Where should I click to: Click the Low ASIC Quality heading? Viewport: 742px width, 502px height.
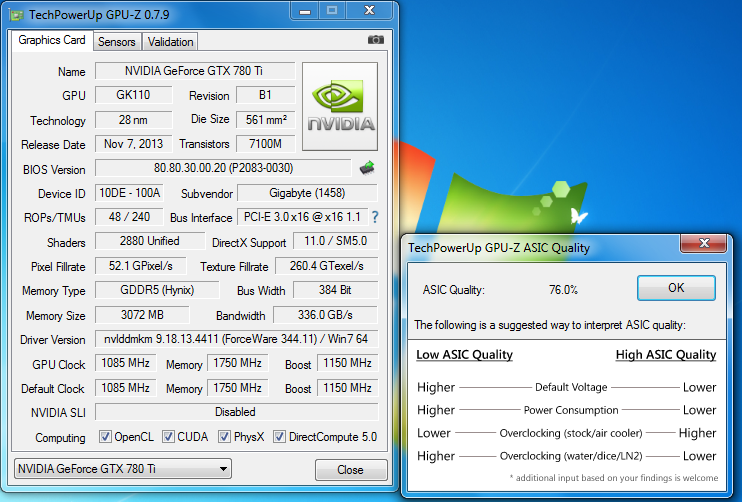pyautogui.click(x=464, y=355)
